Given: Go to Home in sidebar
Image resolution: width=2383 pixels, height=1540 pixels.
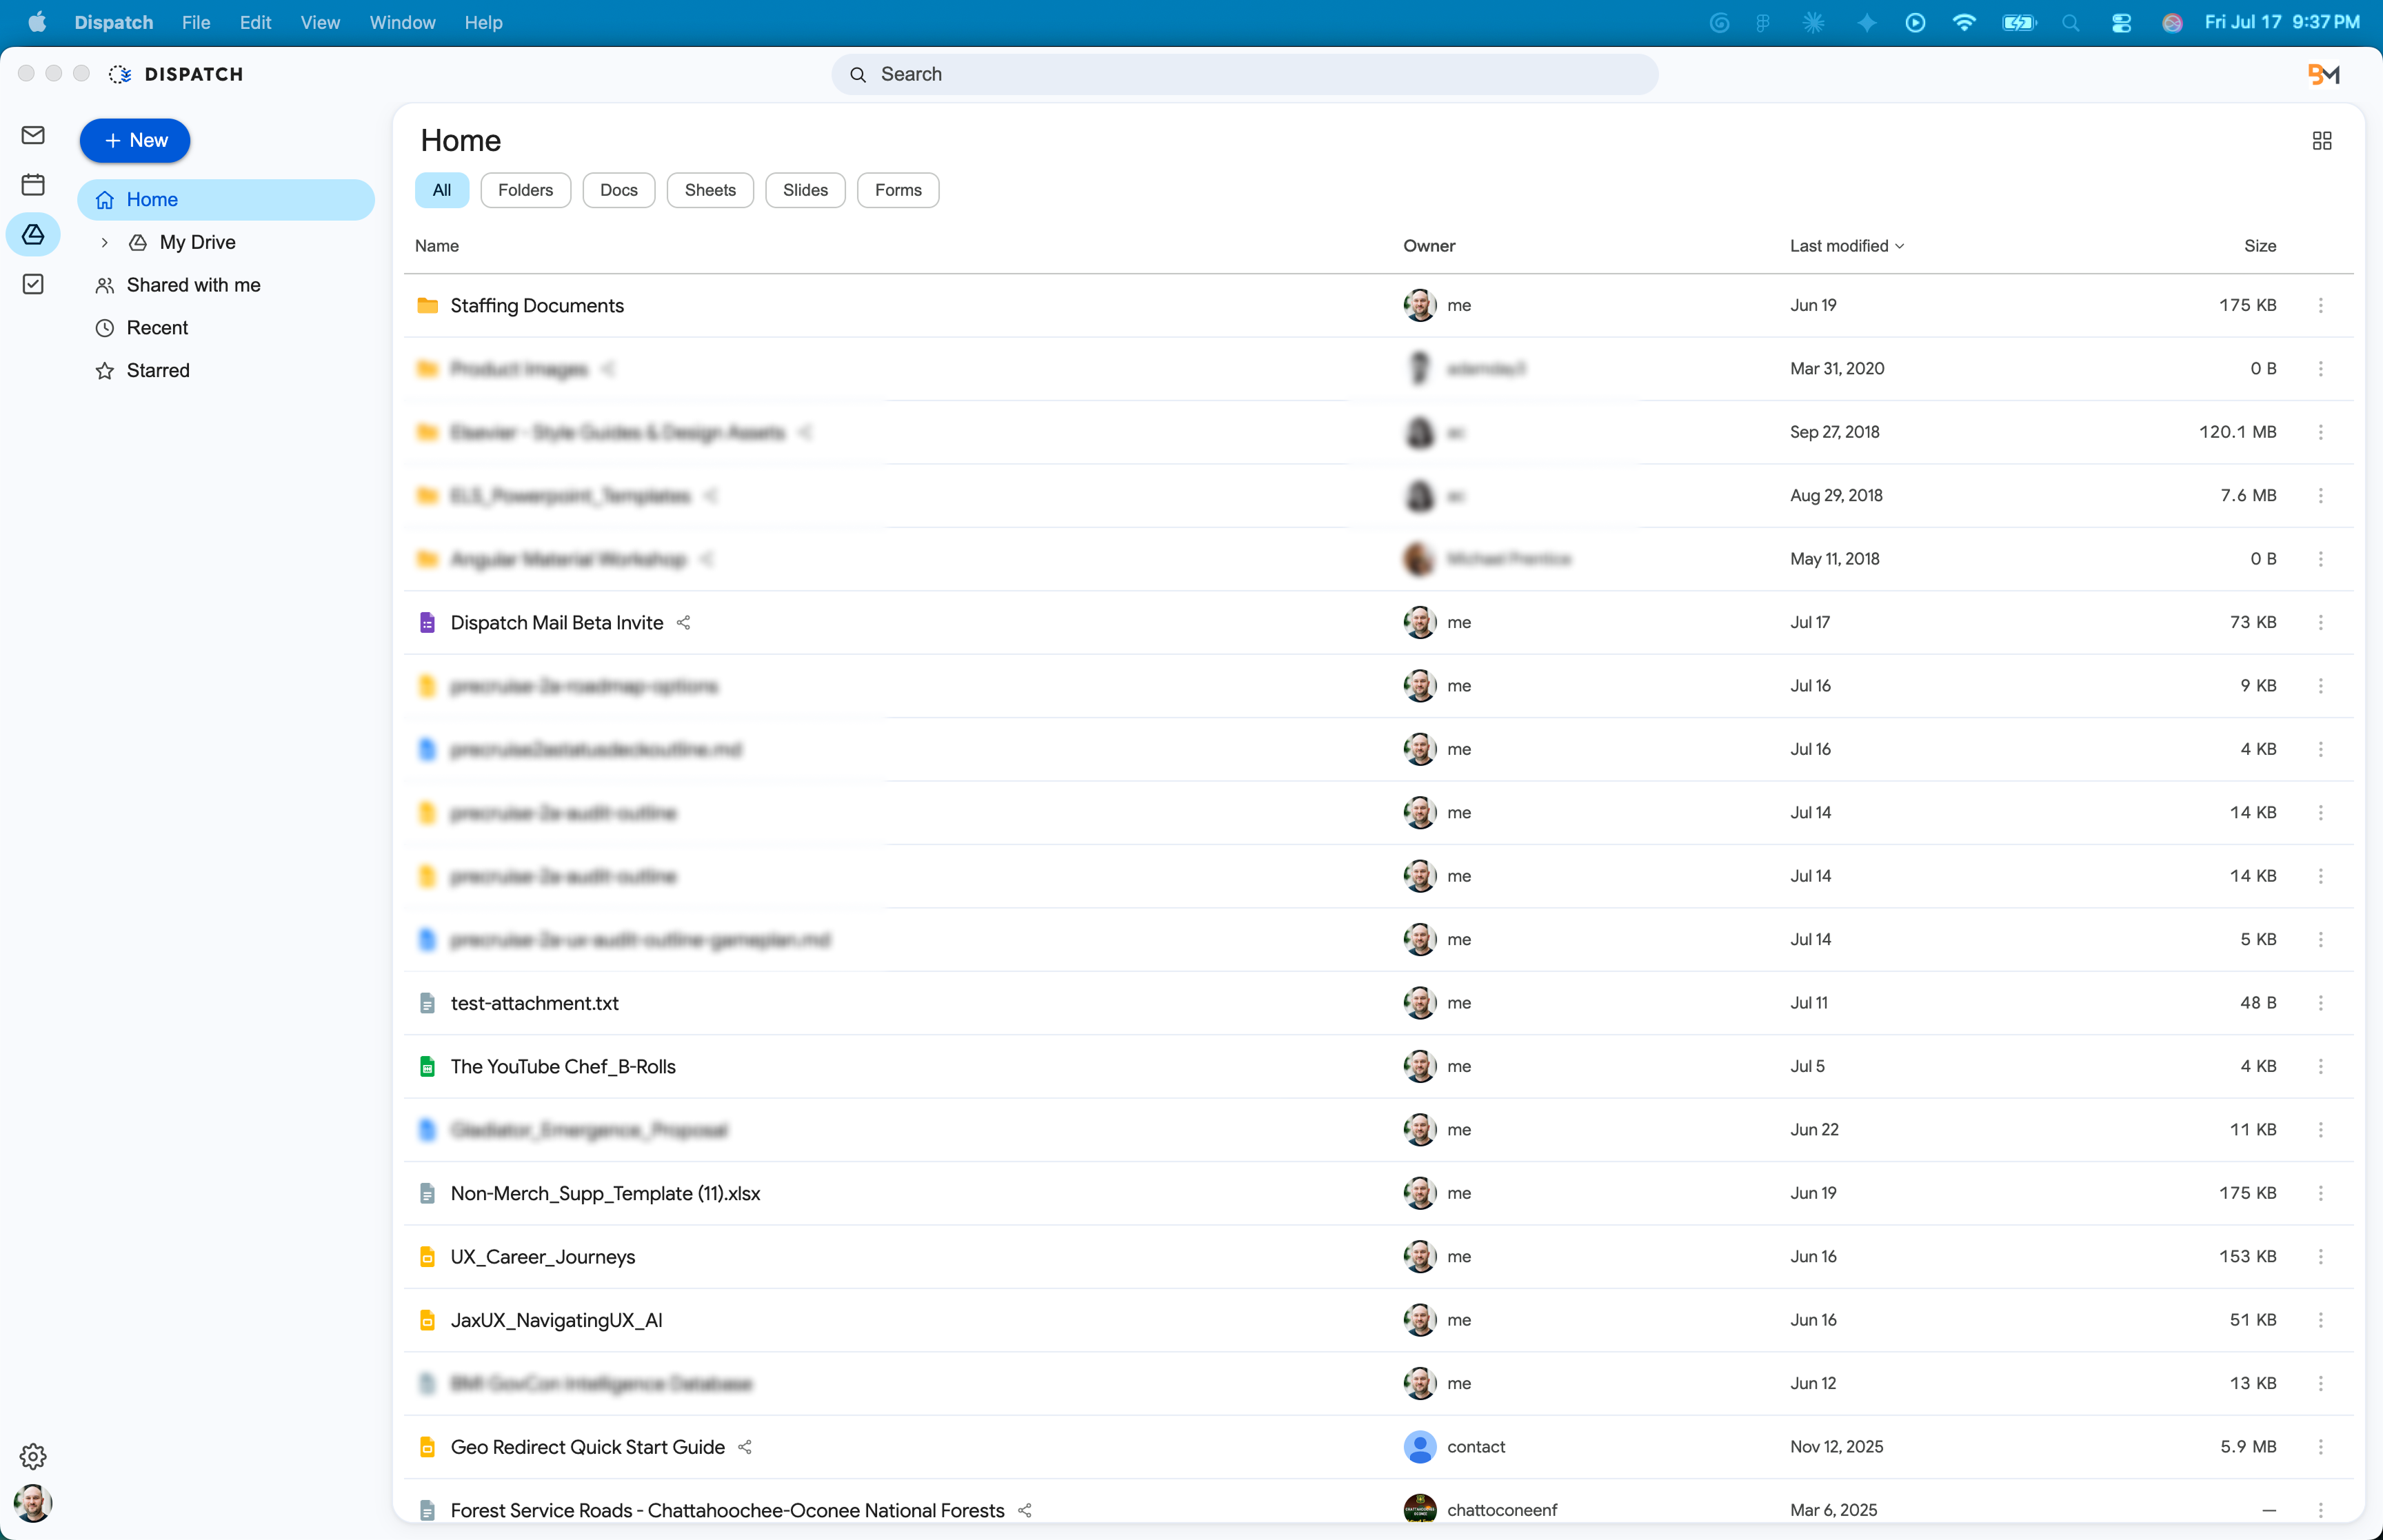Looking at the screenshot, I should pyautogui.click(x=226, y=200).
